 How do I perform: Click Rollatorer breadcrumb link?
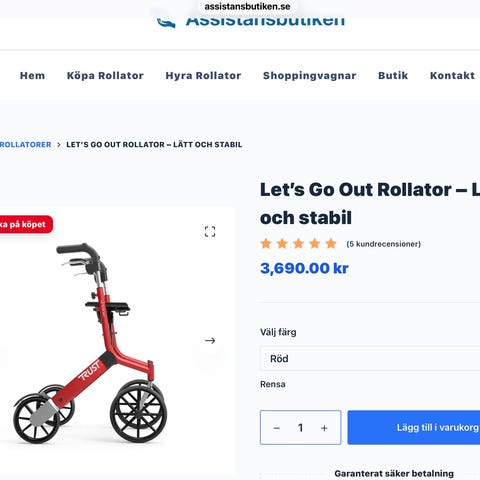coord(26,145)
